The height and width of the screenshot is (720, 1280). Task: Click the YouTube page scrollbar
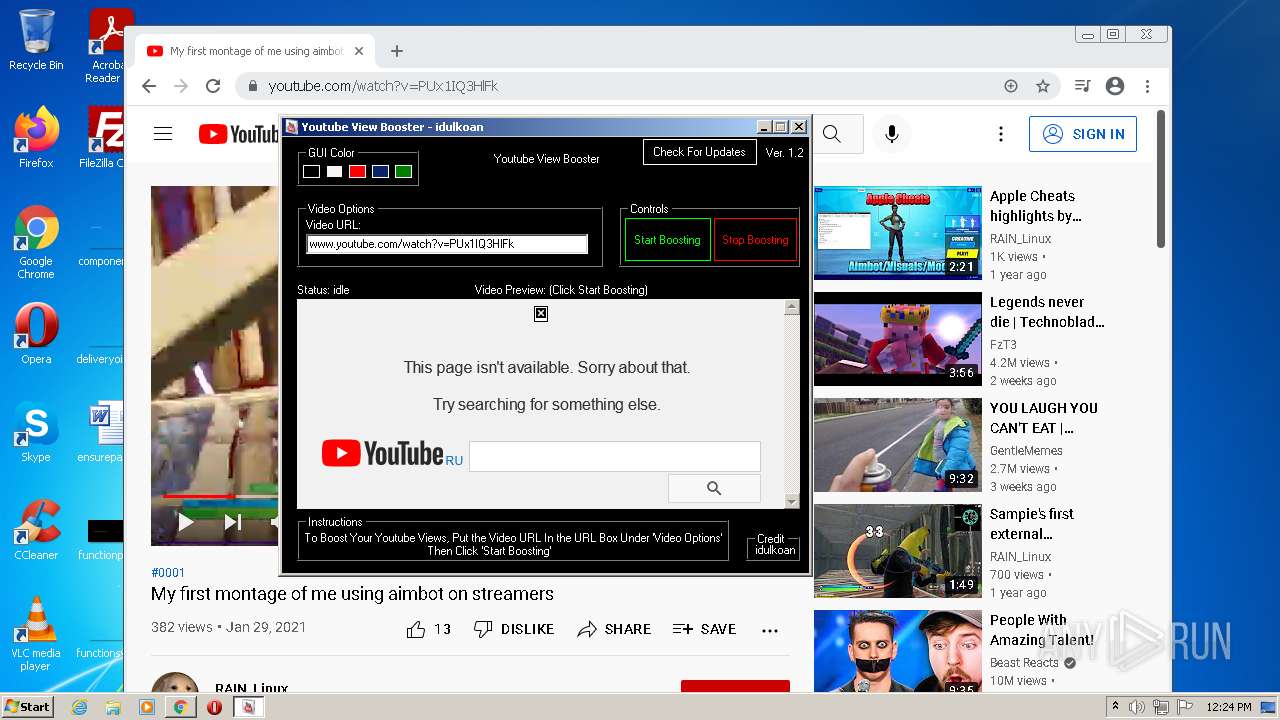(1161, 180)
